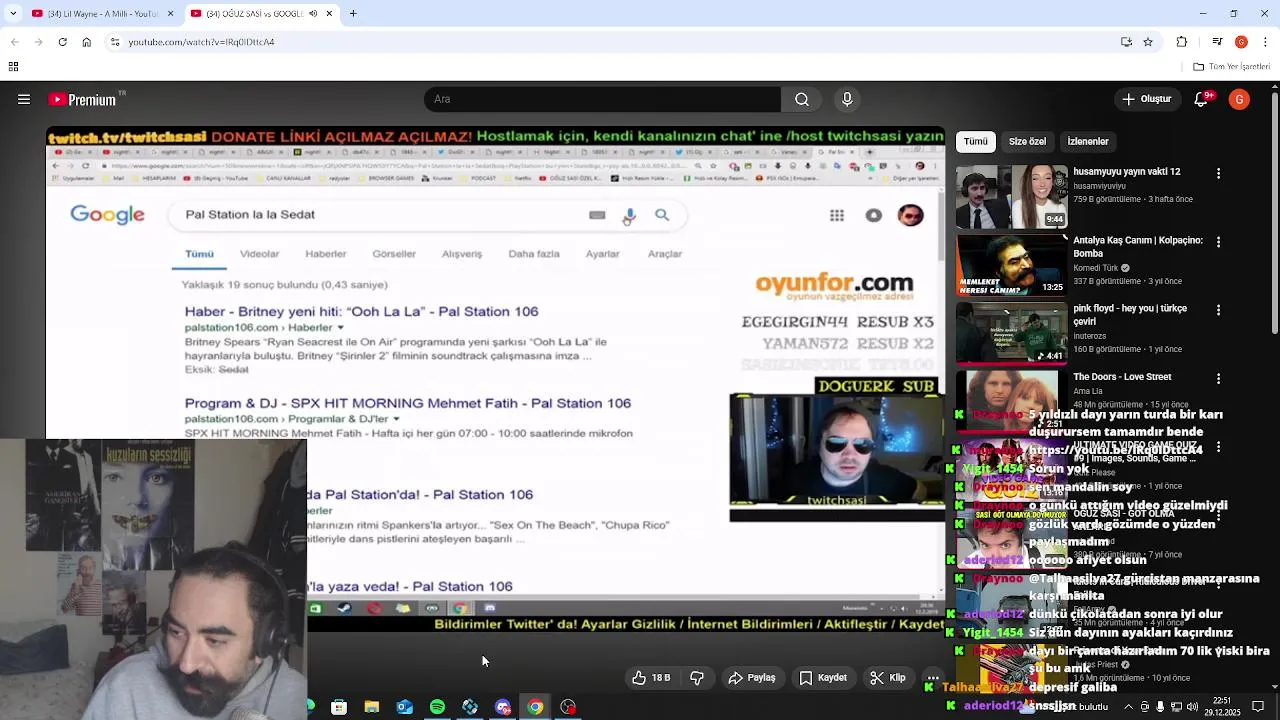Image resolution: width=1280 pixels, height=720 pixels.
Task: Click the Chrome address bar URL
Action: pyautogui.click(x=201, y=42)
